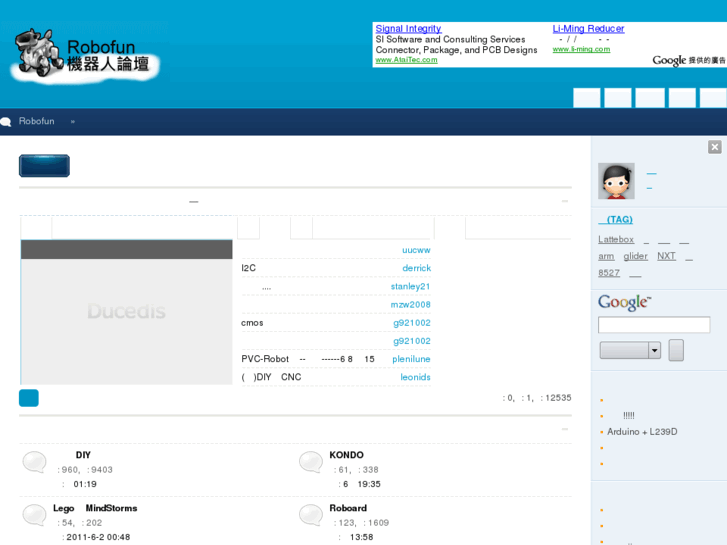The width and height of the screenshot is (727, 545).
Task: Open the KONDO forum title
Action: (346, 455)
